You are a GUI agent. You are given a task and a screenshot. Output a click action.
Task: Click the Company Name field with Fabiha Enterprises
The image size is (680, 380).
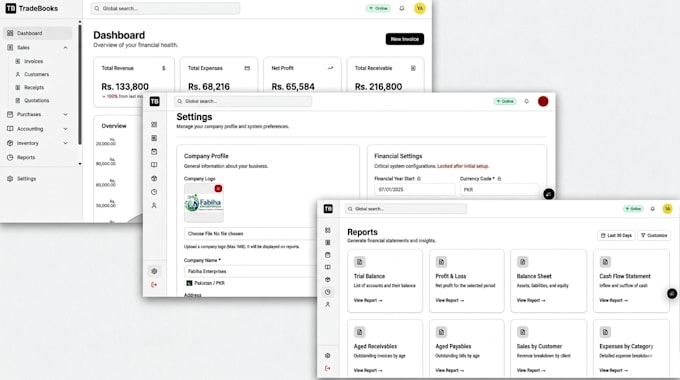[x=250, y=271]
